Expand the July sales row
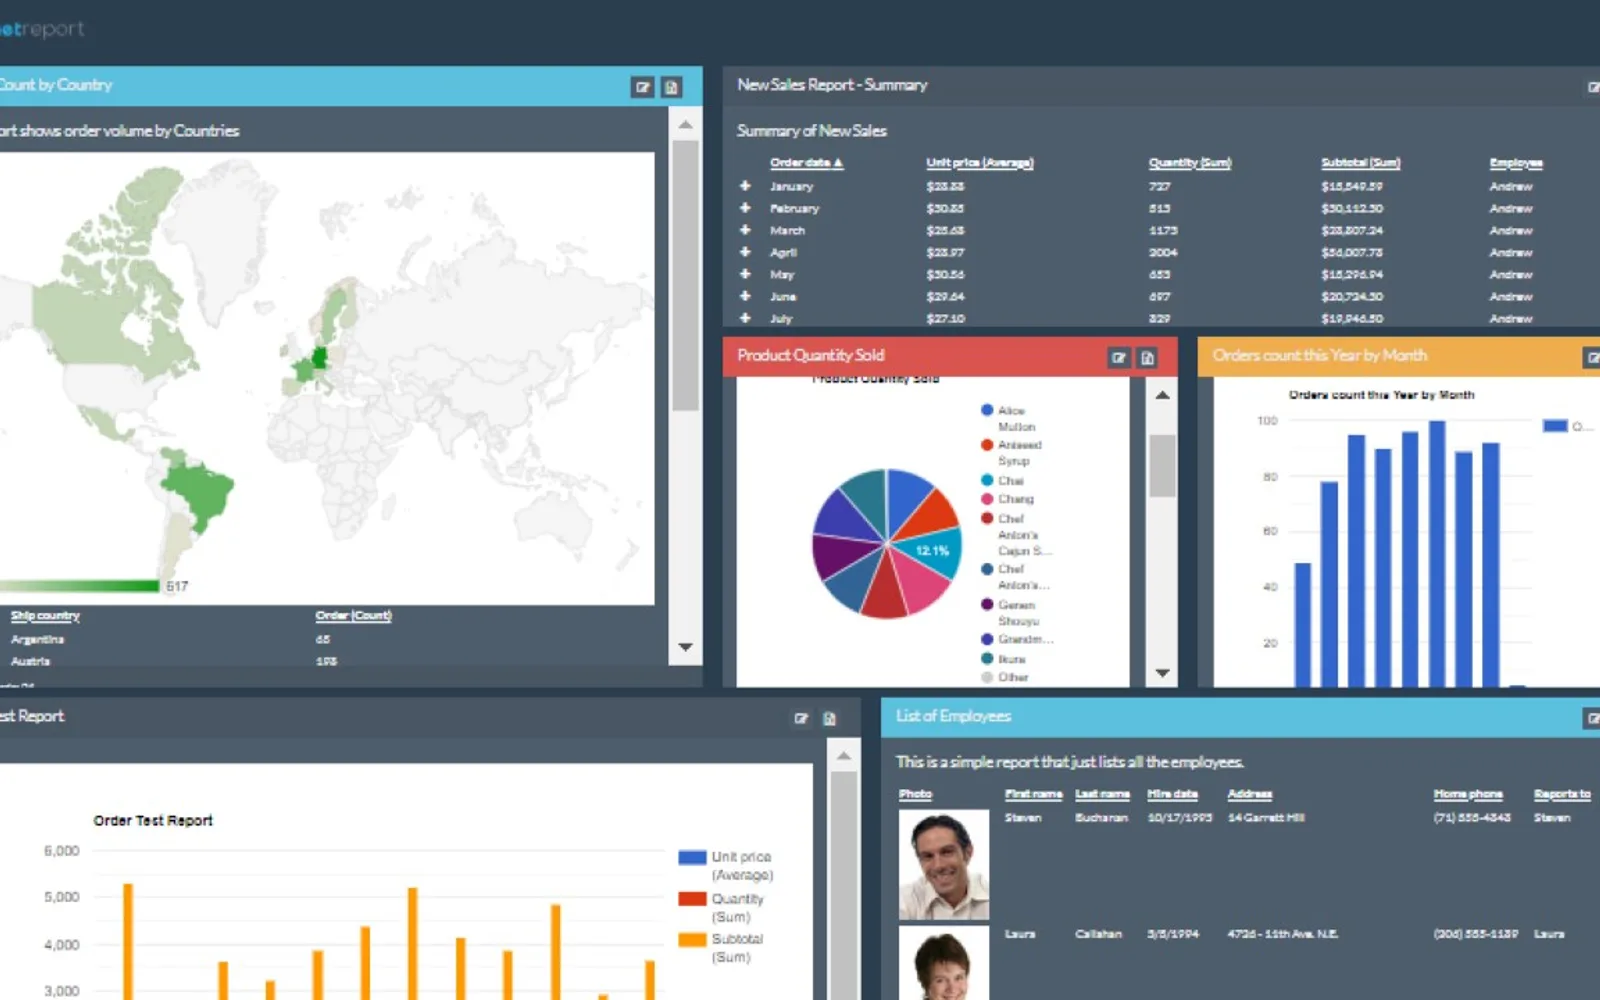The height and width of the screenshot is (1000, 1600). point(745,318)
